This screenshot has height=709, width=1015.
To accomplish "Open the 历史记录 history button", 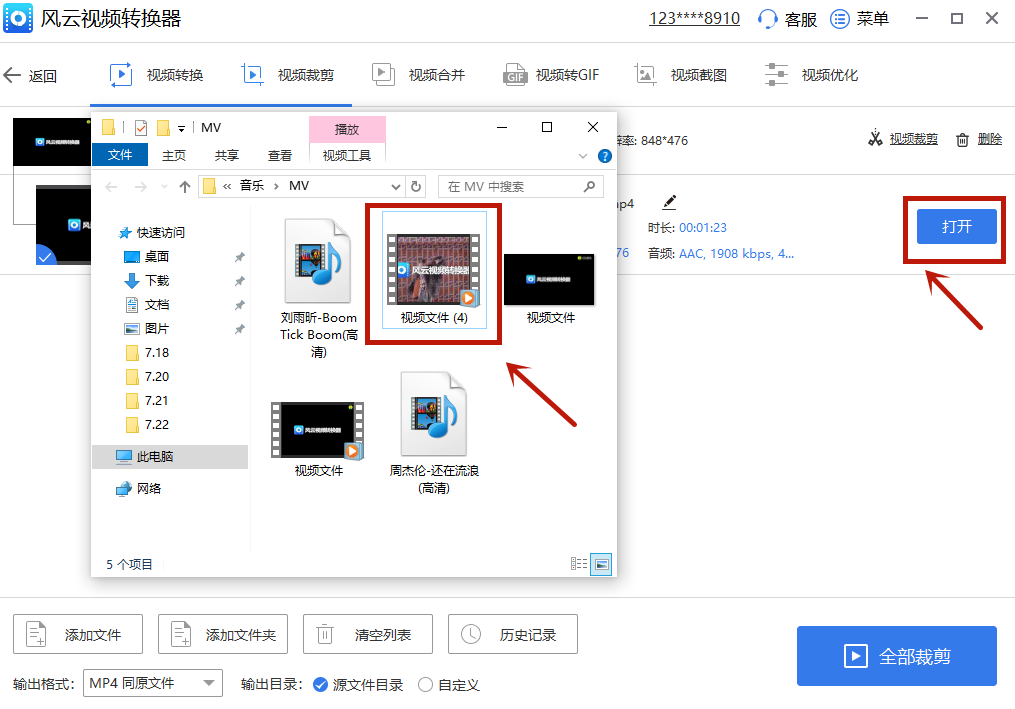I will click(513, 634).
